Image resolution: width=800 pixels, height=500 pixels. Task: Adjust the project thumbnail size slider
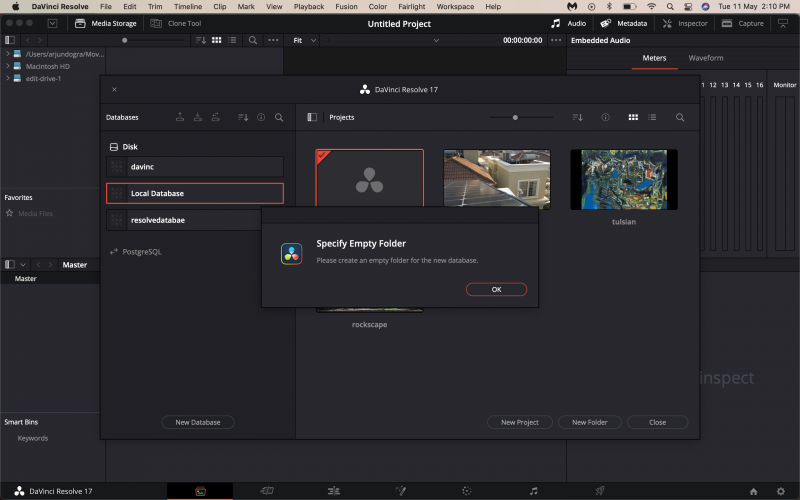[515, 117]
